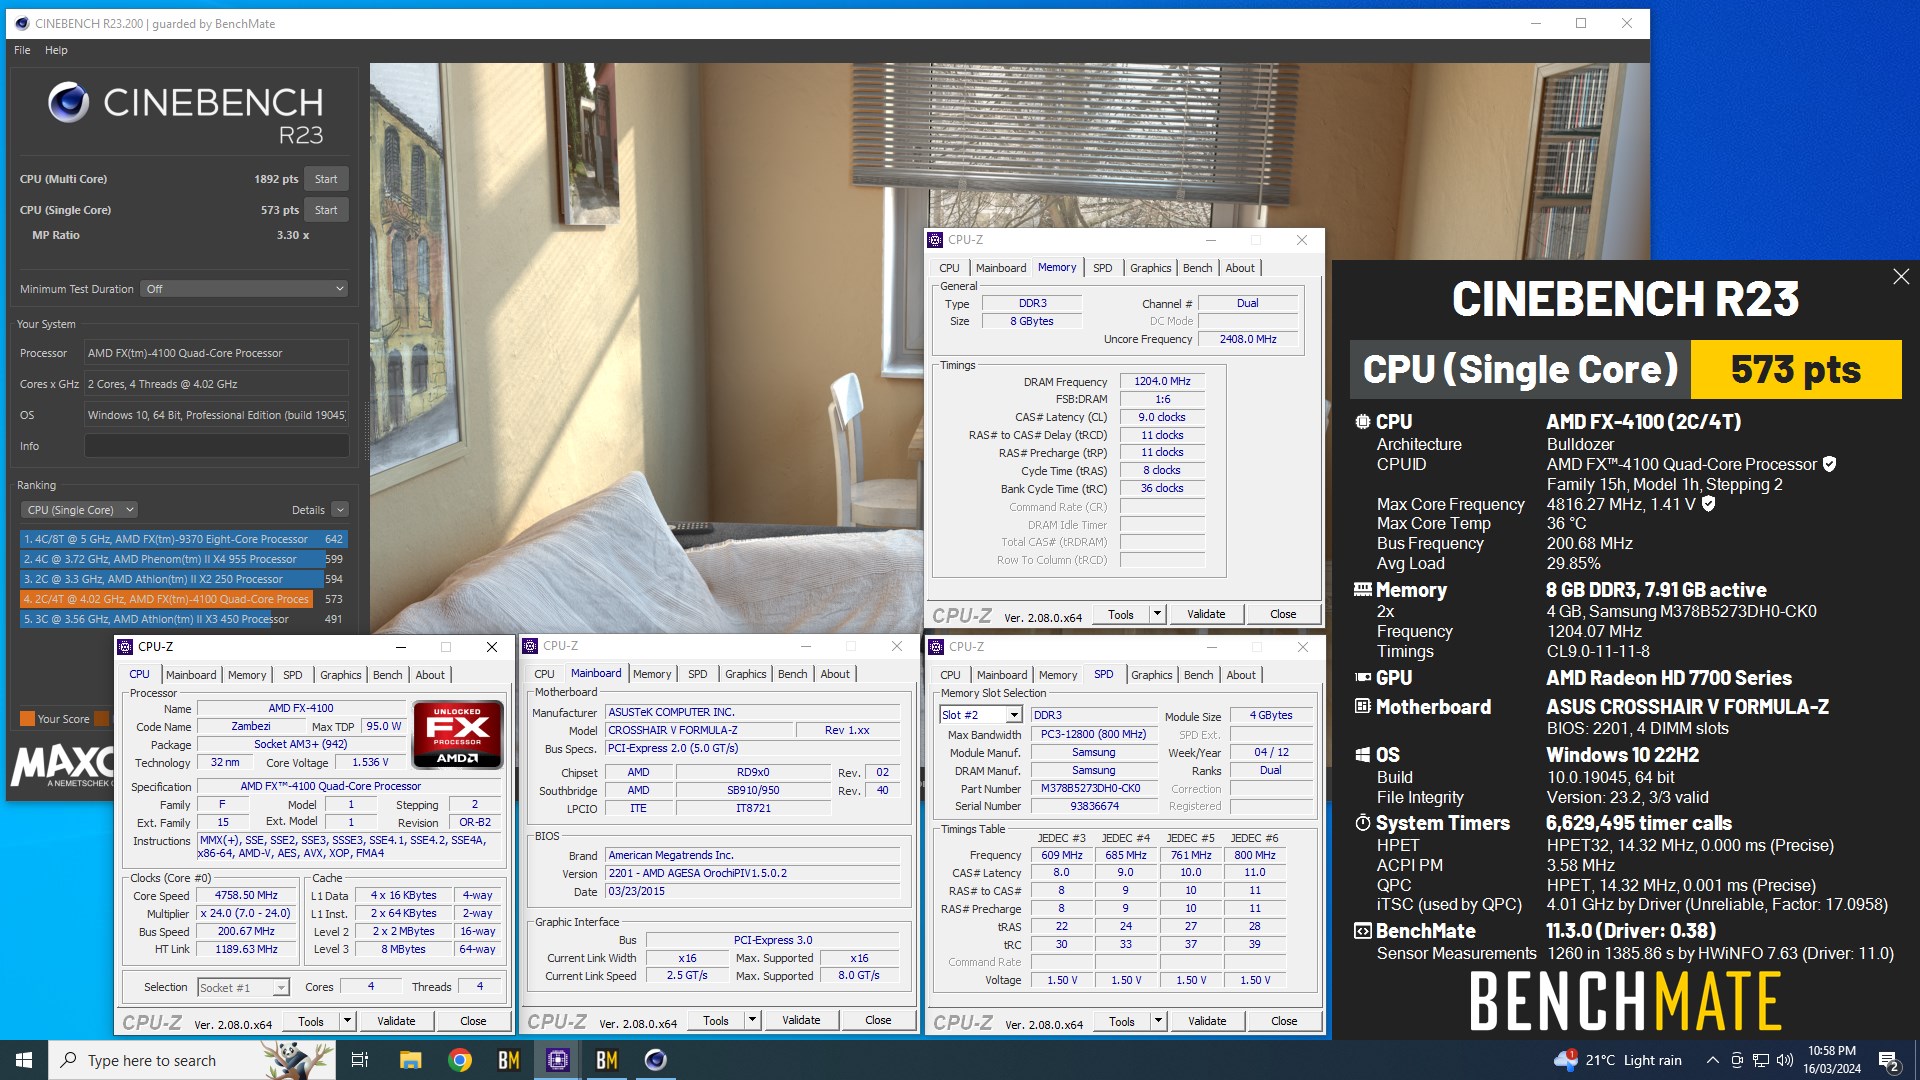Show hidden system tray icons
Viewport: 1920px width, 1080px height.
pos(1712,1060)
